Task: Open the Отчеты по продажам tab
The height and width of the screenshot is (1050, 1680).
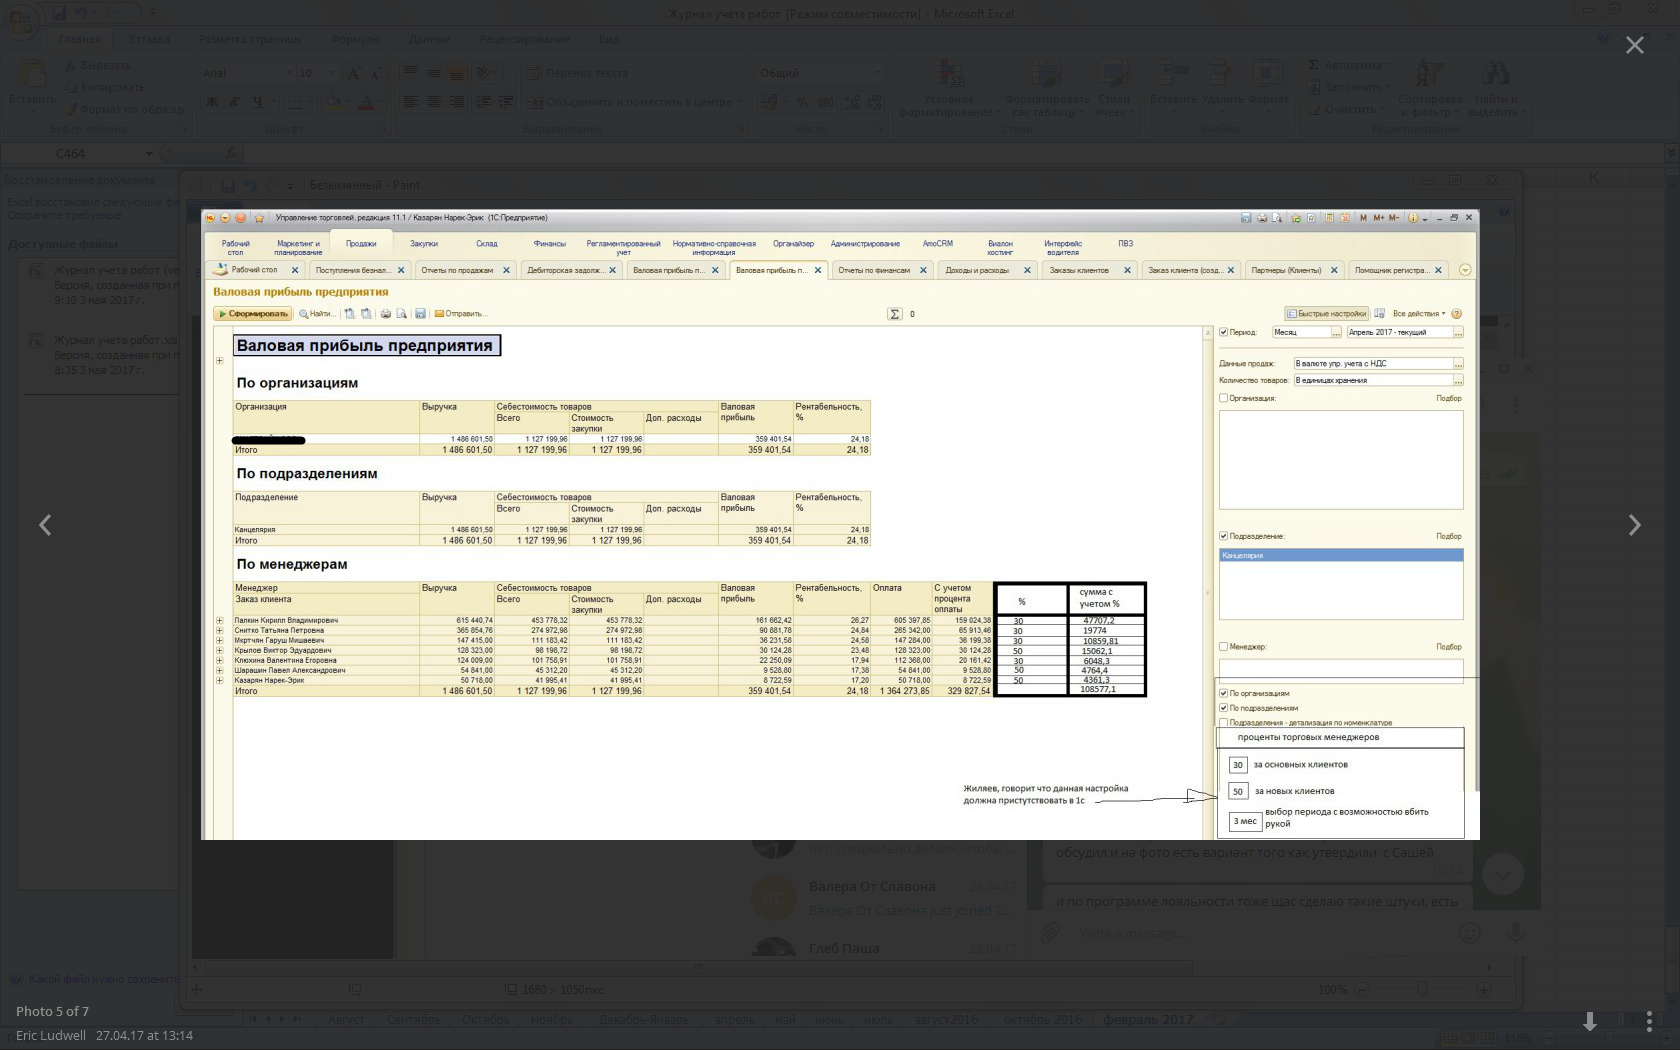Action: 457,270
